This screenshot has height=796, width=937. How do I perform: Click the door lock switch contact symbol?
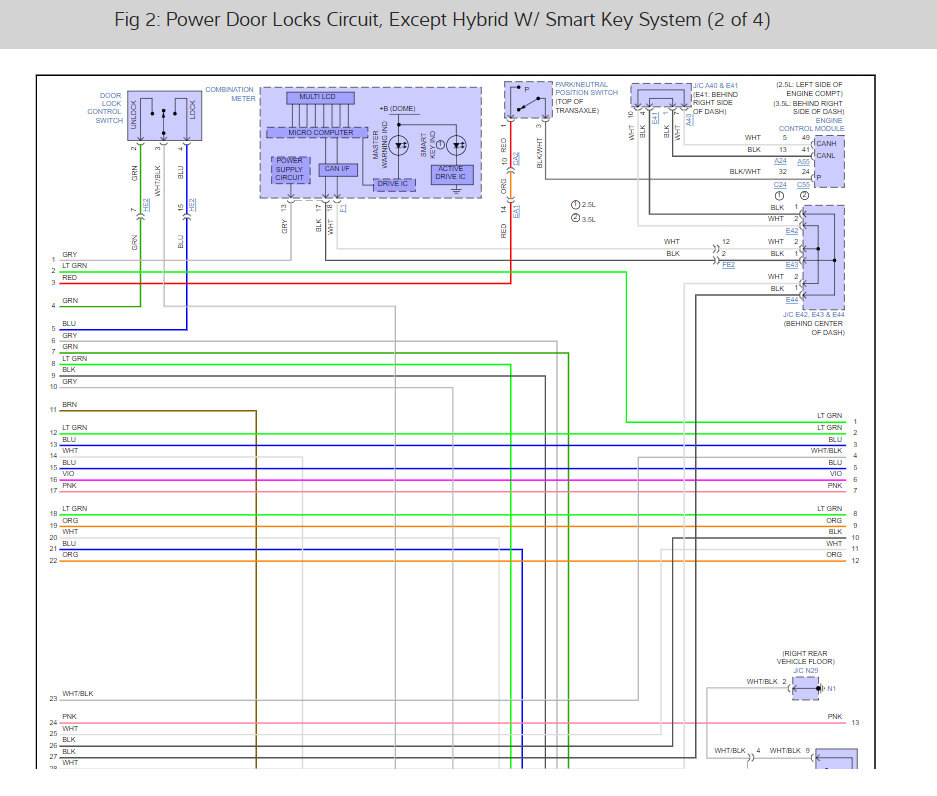(x=164, y=117)
